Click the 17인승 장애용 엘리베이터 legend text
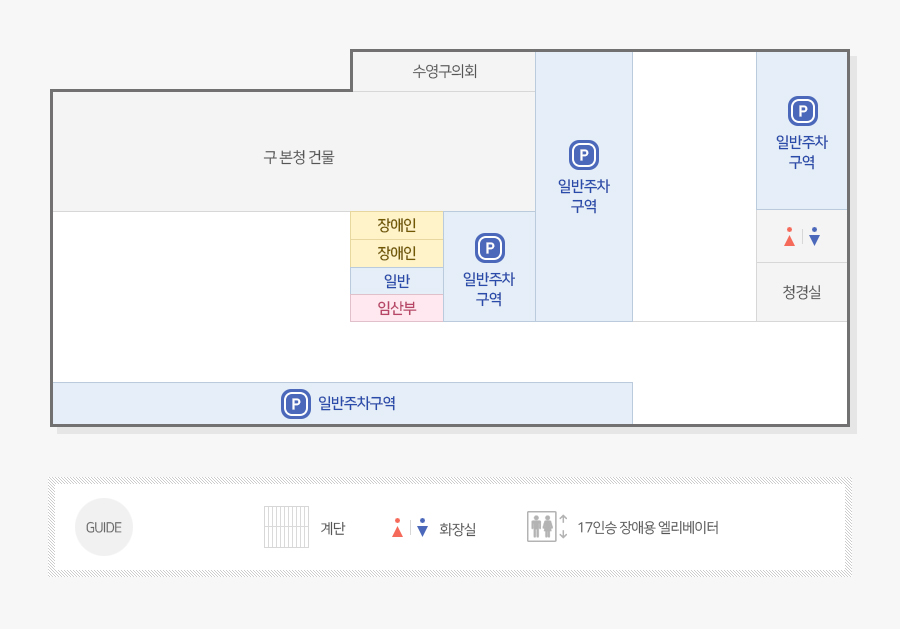900x629 pixels. coord(647,527)
